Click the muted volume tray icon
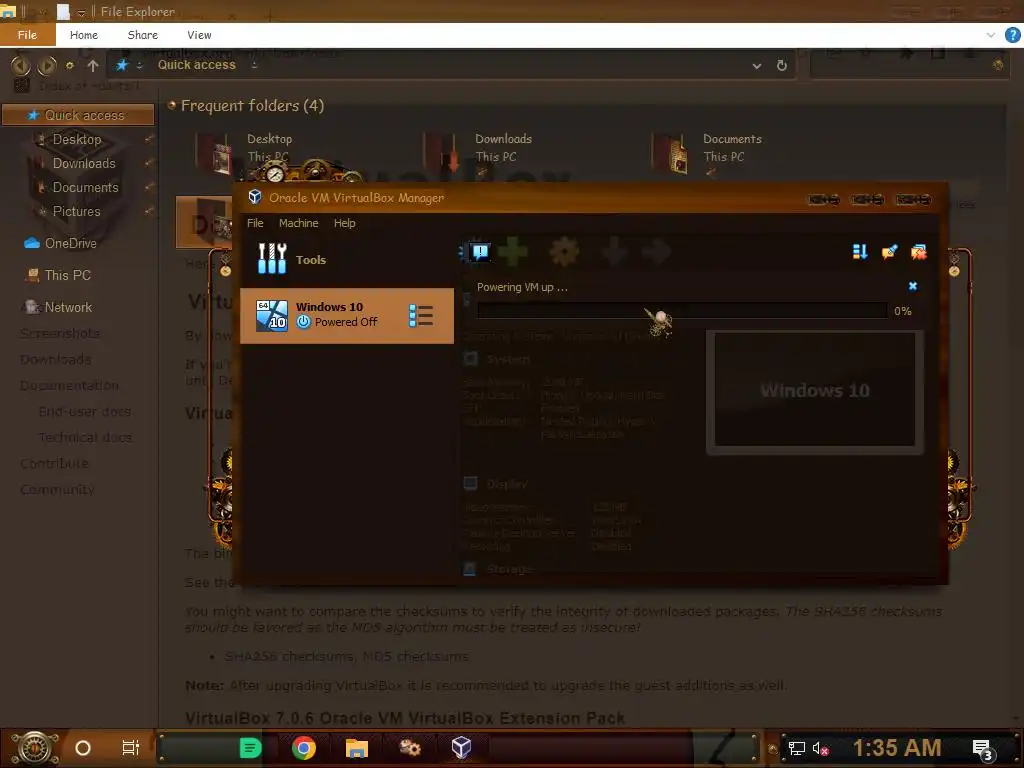 [820, 748]
